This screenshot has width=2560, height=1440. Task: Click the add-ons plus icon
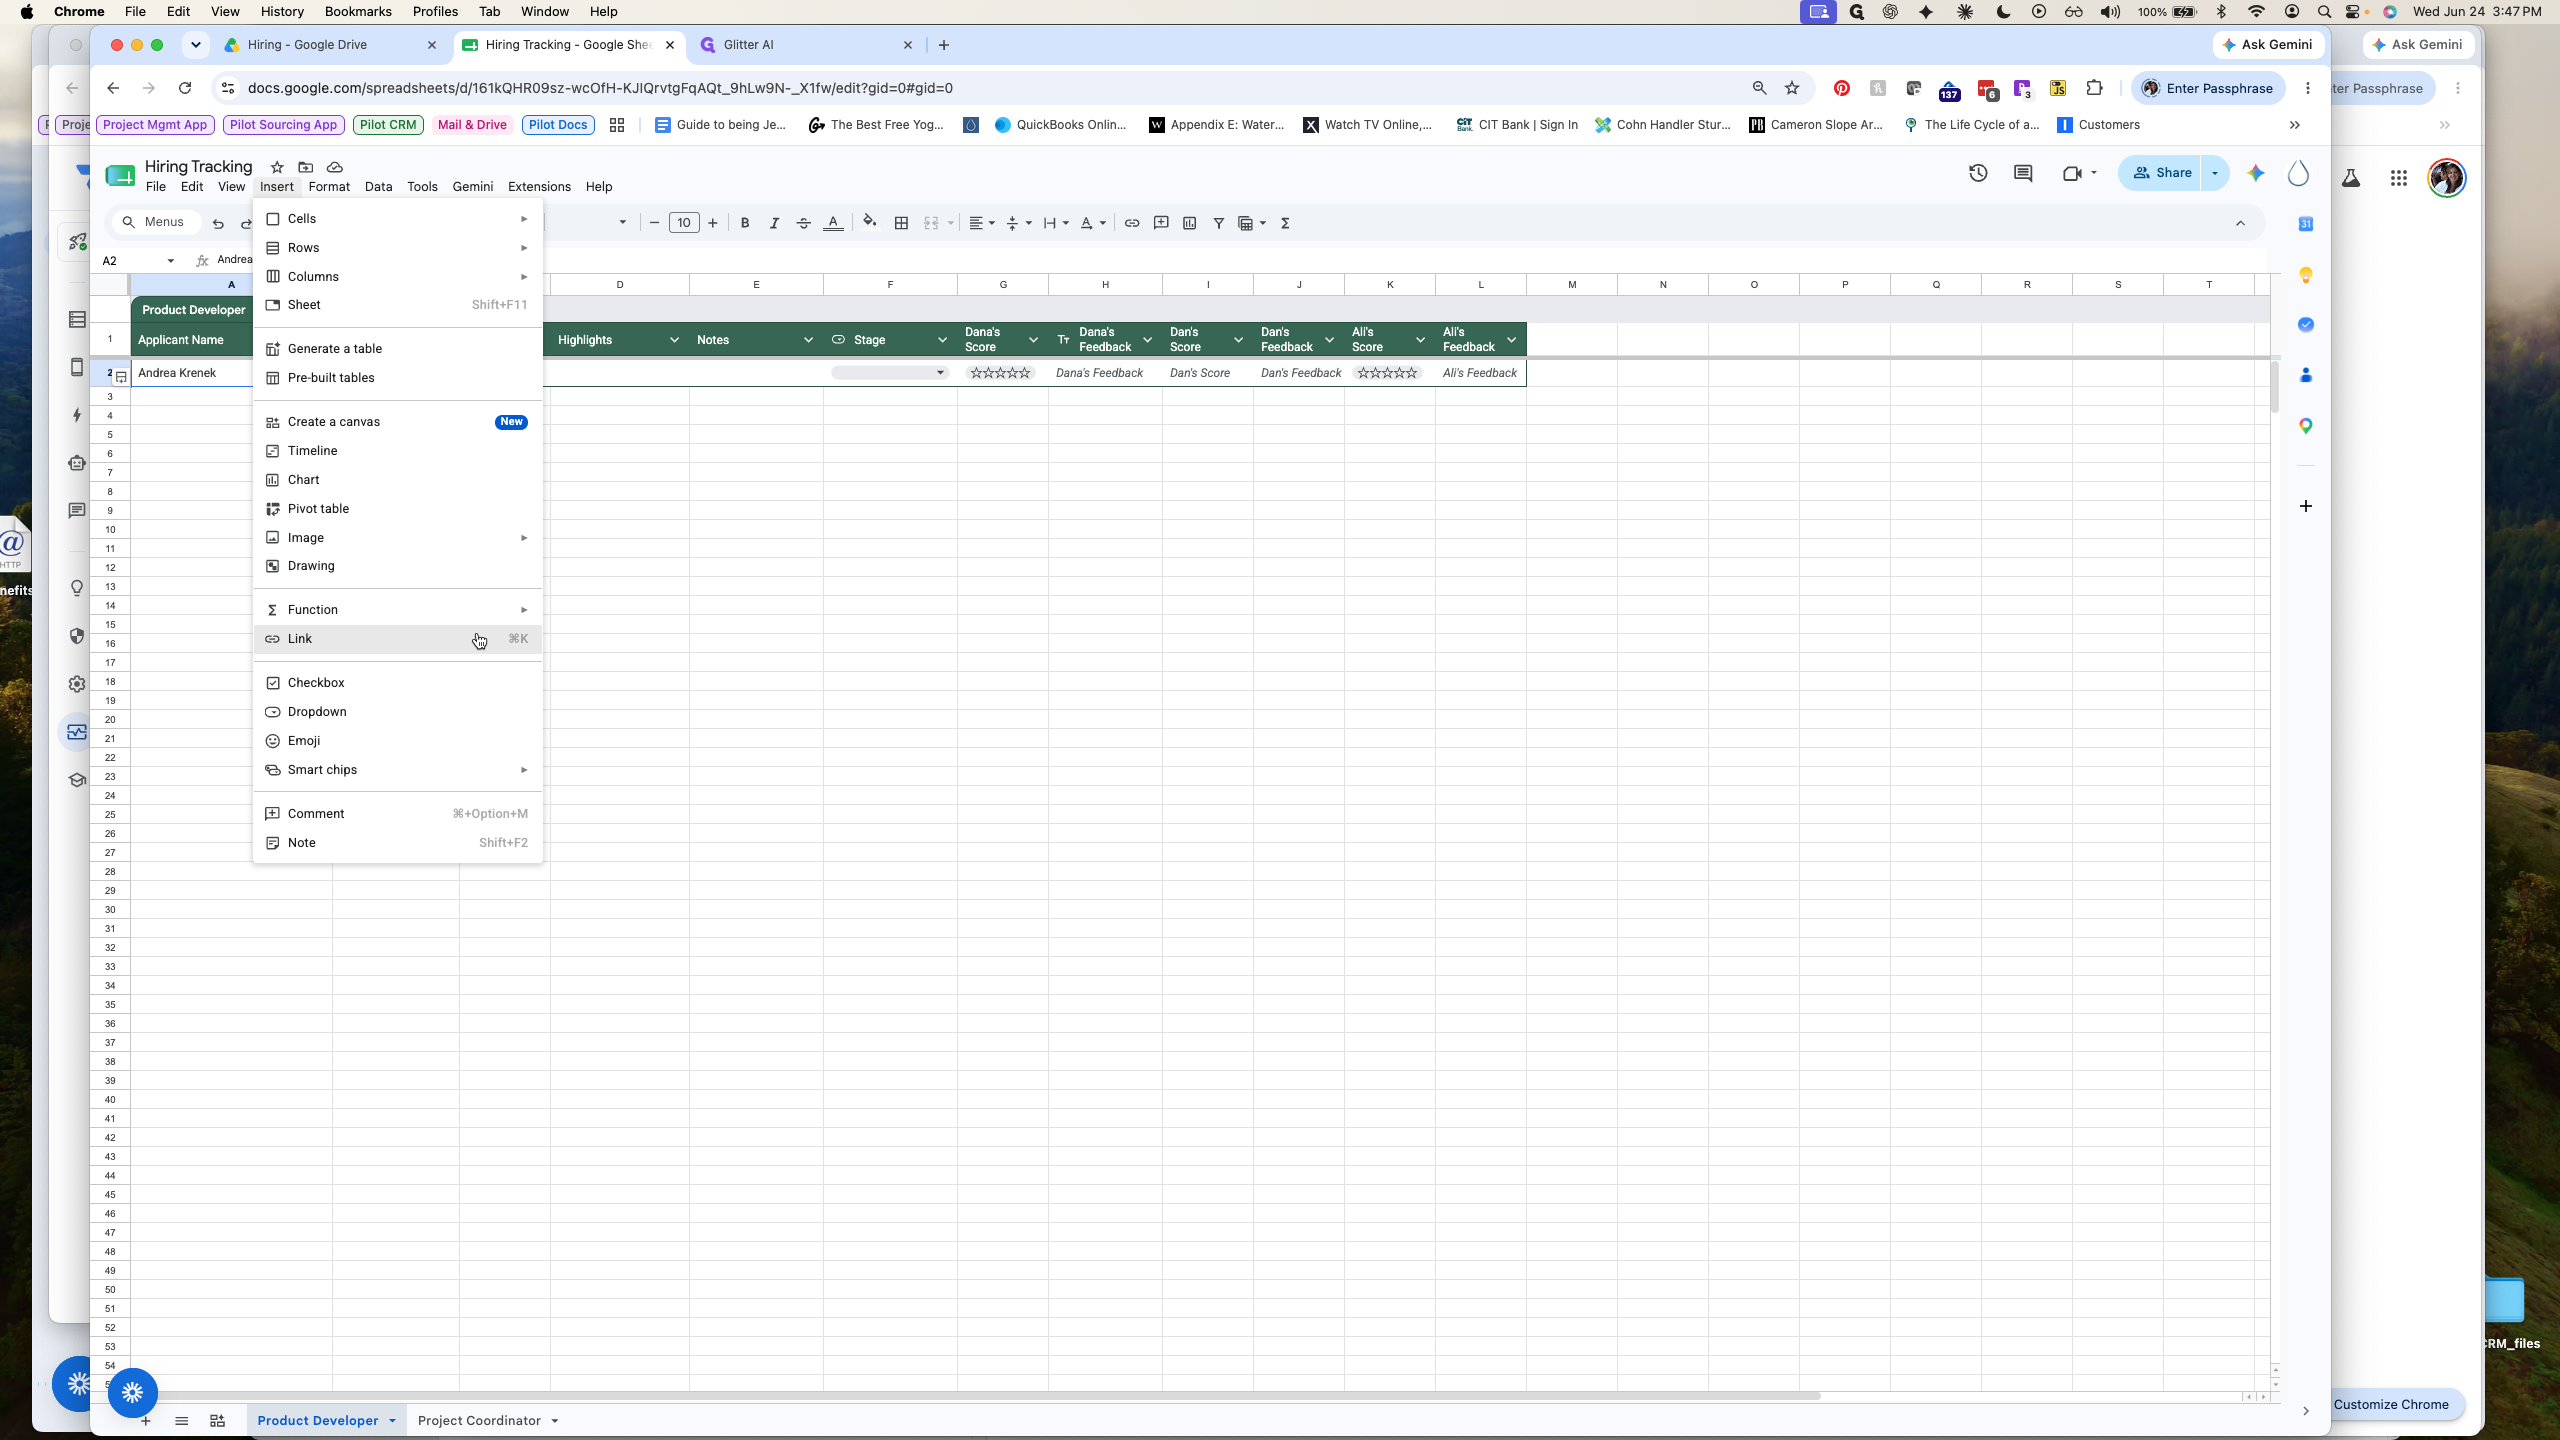click(2306, 506)
